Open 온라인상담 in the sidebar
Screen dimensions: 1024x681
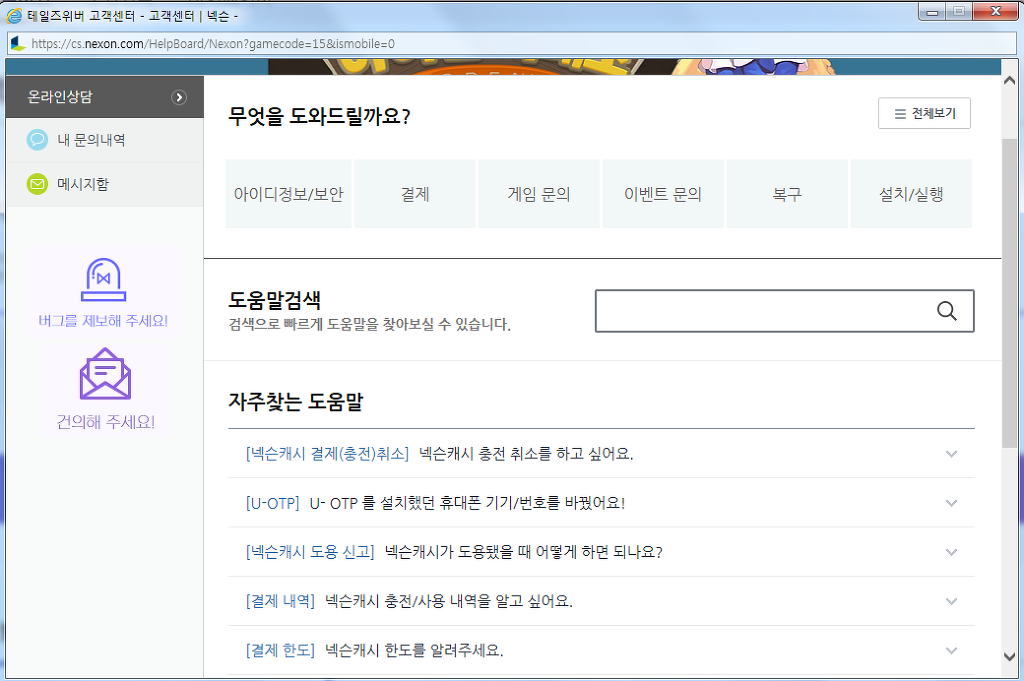[x=104, y=97]
